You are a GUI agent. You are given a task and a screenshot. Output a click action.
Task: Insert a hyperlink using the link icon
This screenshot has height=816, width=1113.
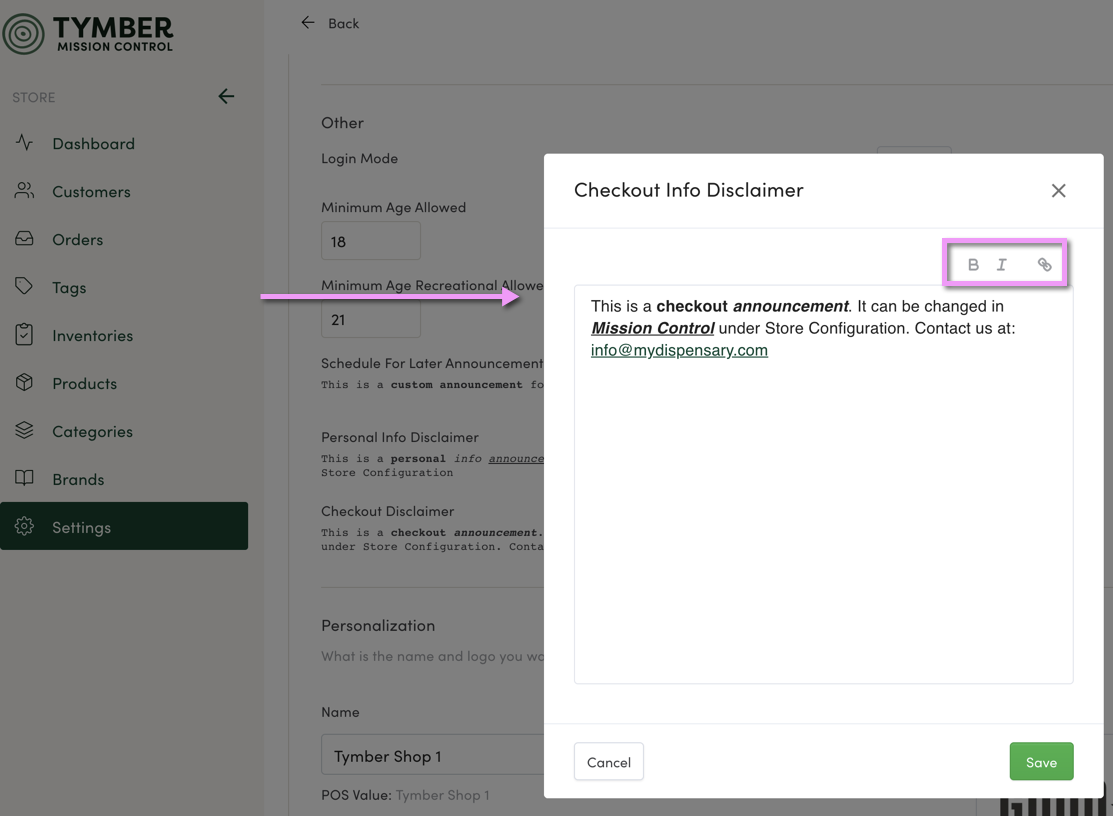[x=1044, y=265]
